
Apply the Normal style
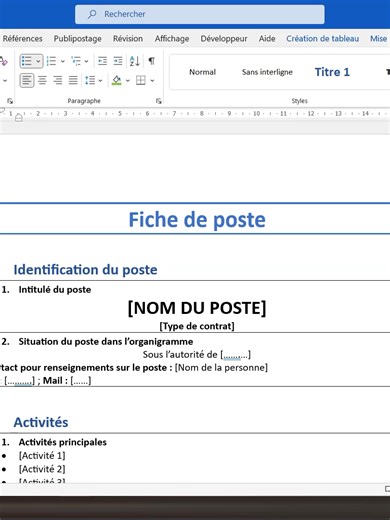click(x=202, y=72)
